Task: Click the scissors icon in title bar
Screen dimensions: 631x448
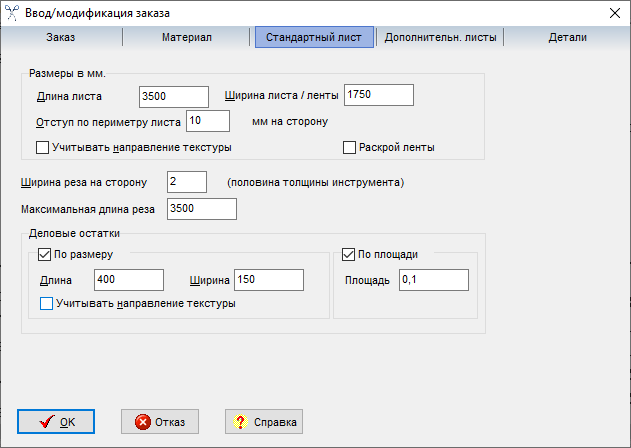Action: coord(13,13)
